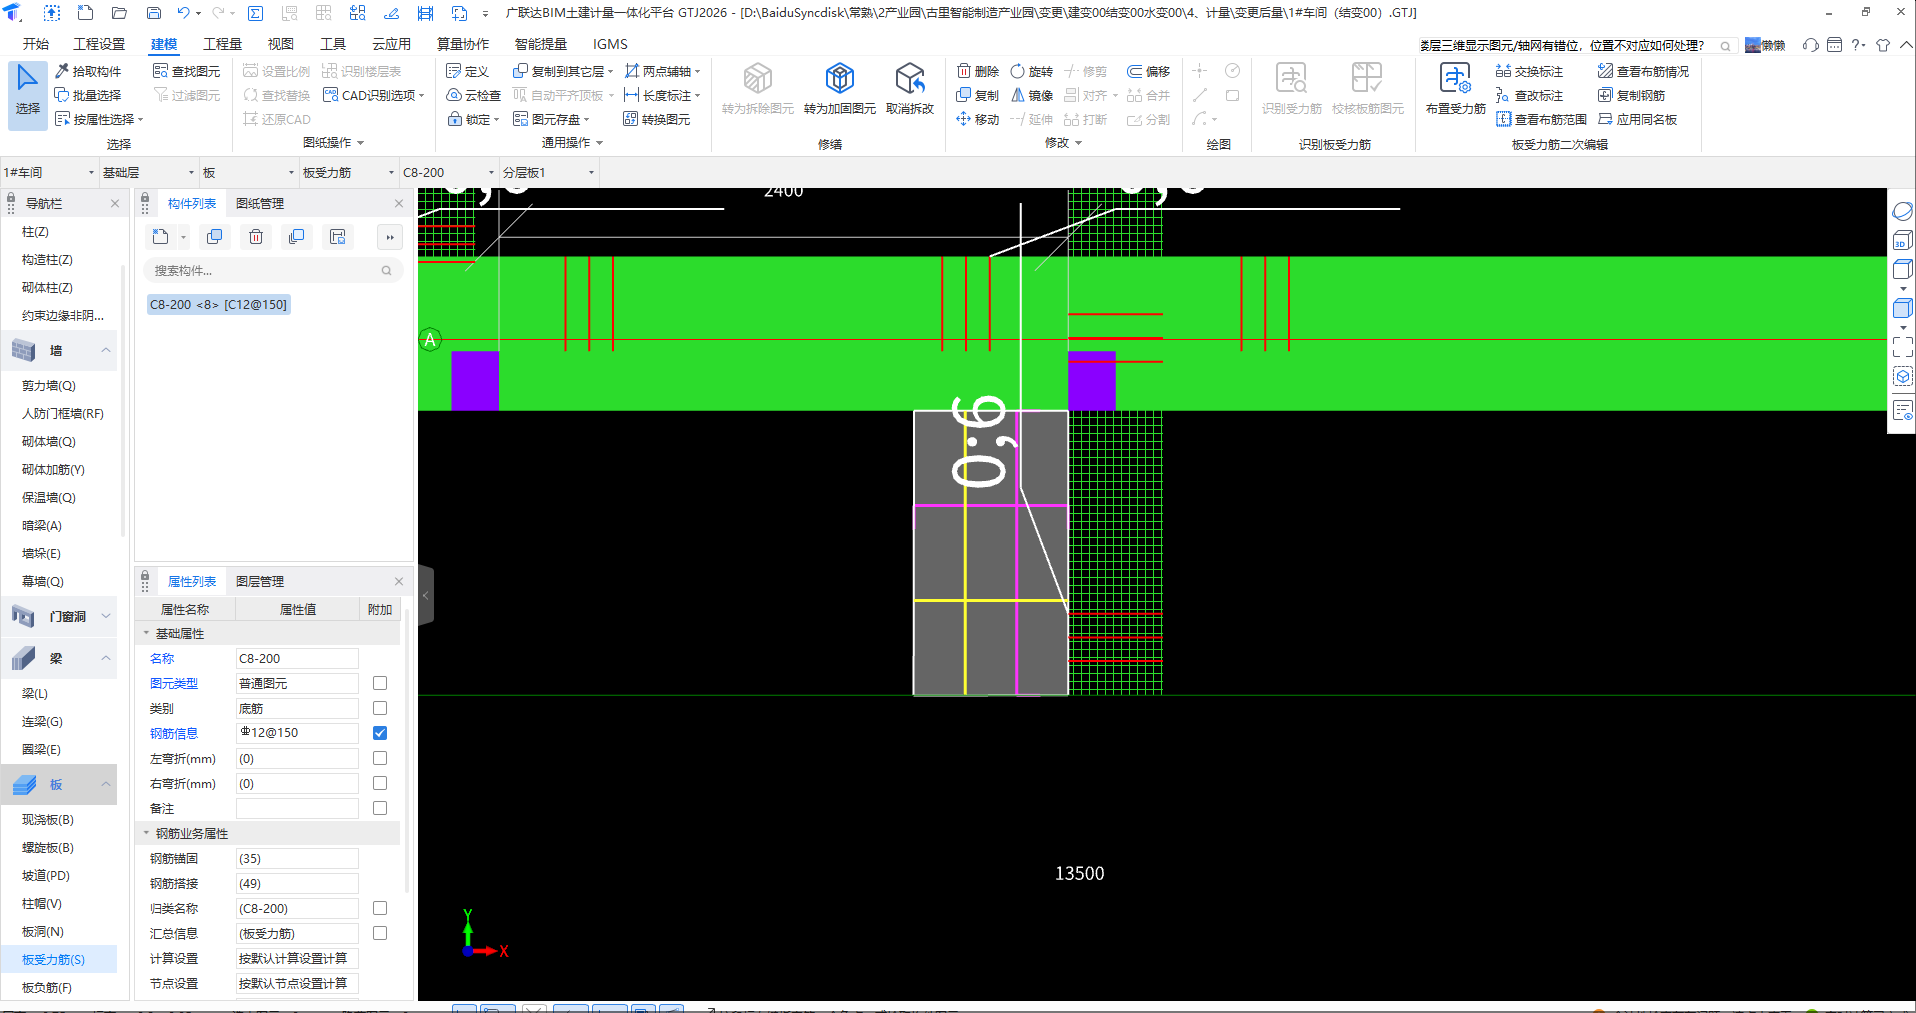Click the 名称 value field C8-200

point(297,658)
